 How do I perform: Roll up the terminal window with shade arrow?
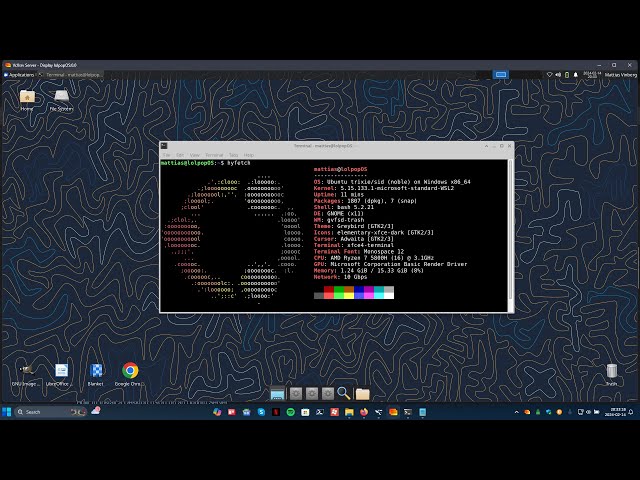(x=486, y=146)
